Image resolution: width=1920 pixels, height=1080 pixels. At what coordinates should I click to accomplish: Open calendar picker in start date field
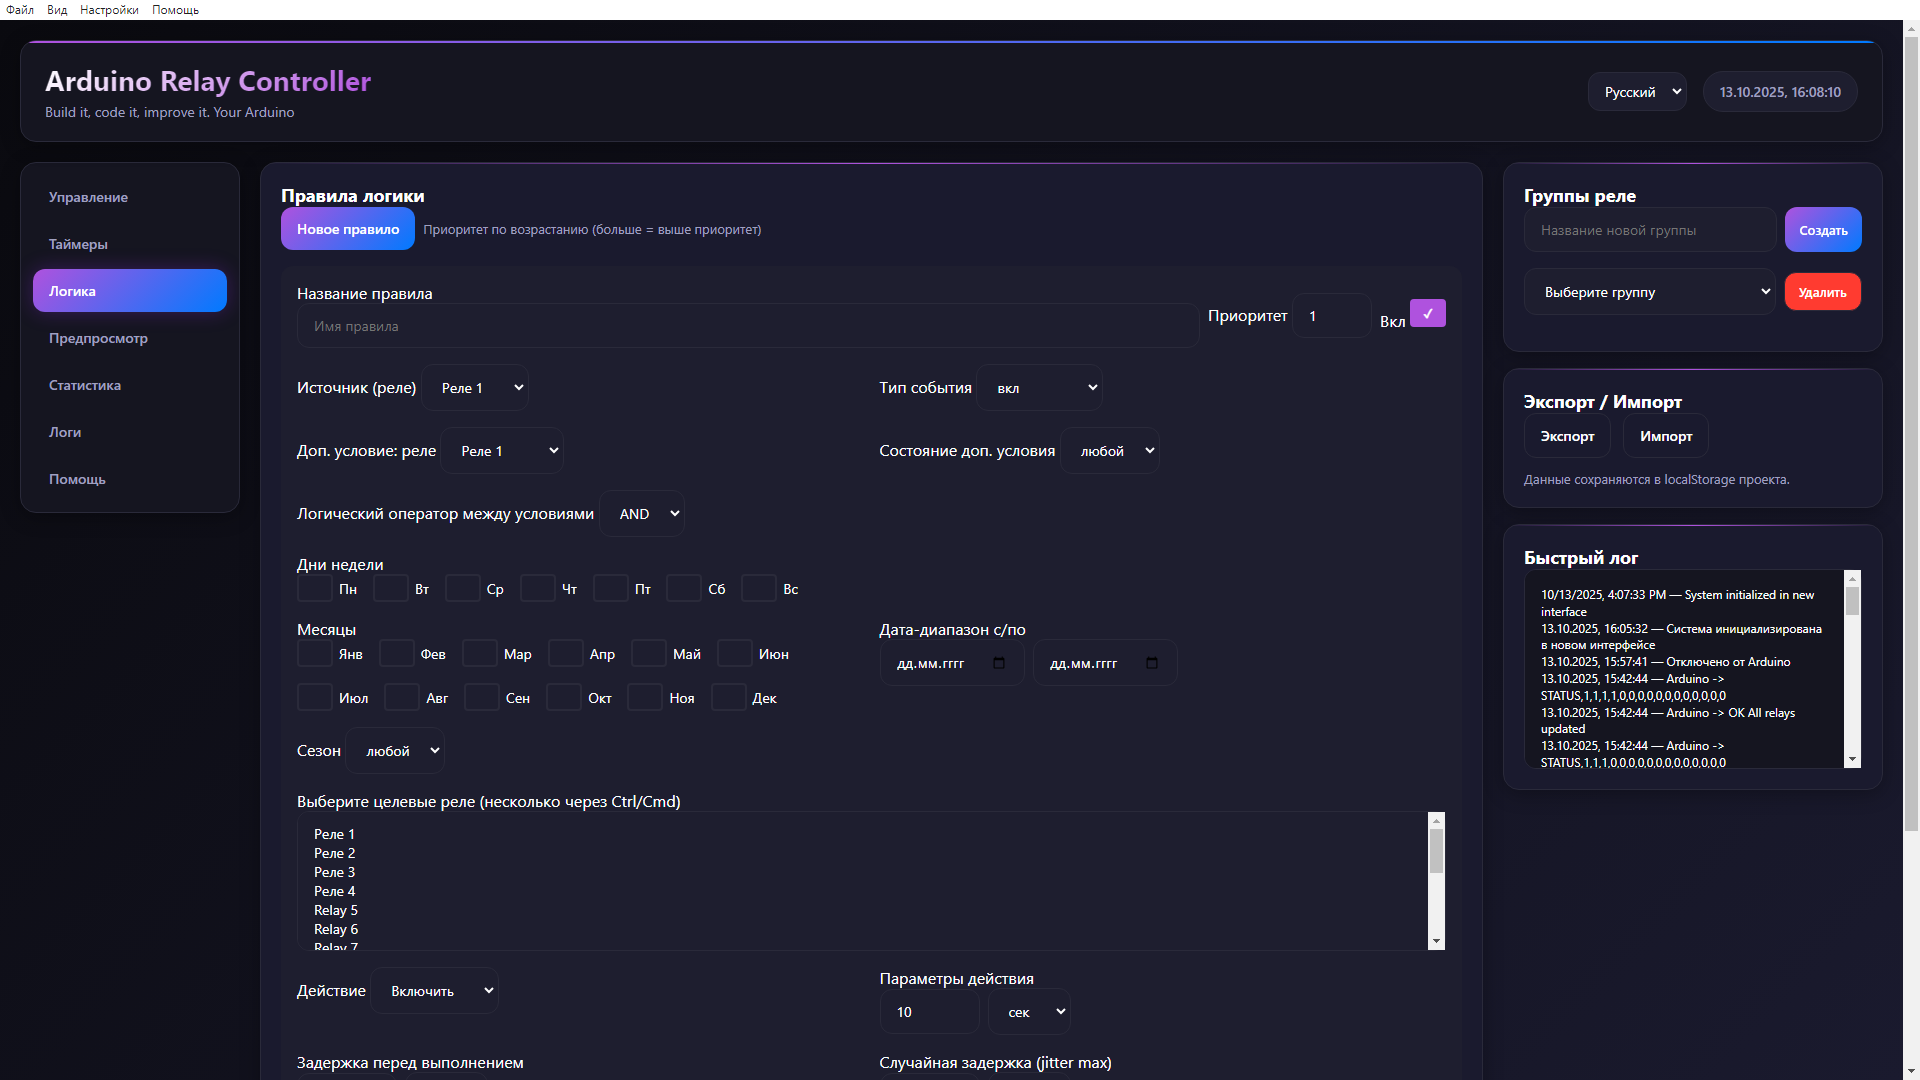[x=999, y=663]
